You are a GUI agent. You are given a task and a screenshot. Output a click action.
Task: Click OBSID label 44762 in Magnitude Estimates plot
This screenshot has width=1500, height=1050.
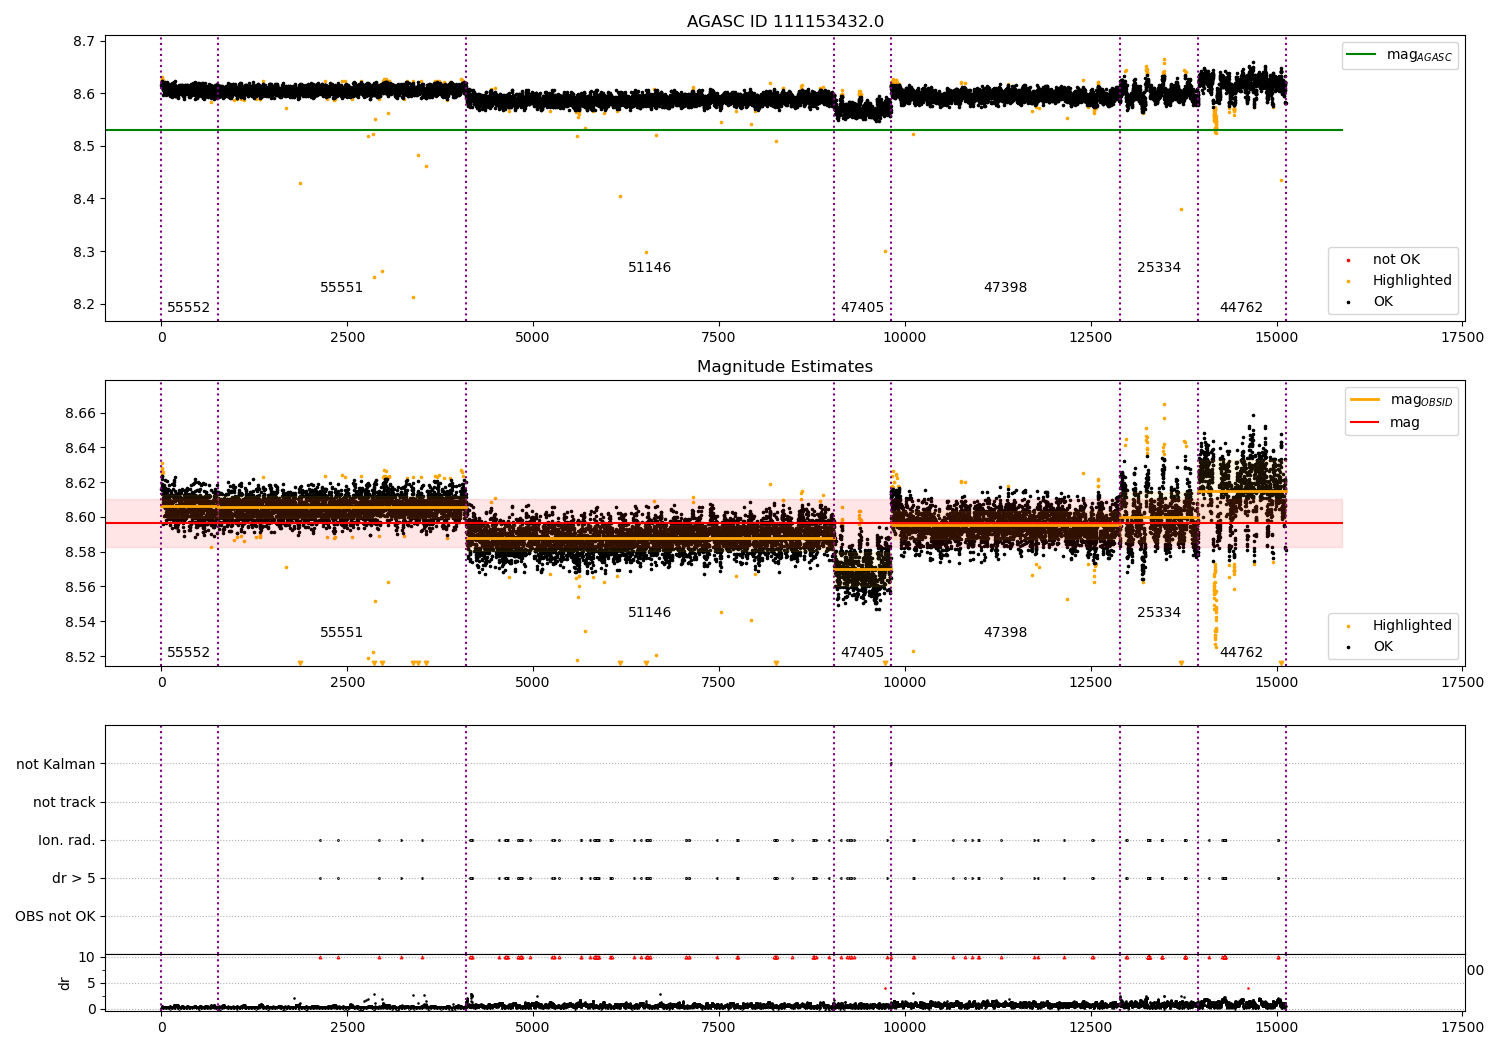[1241, 652]
